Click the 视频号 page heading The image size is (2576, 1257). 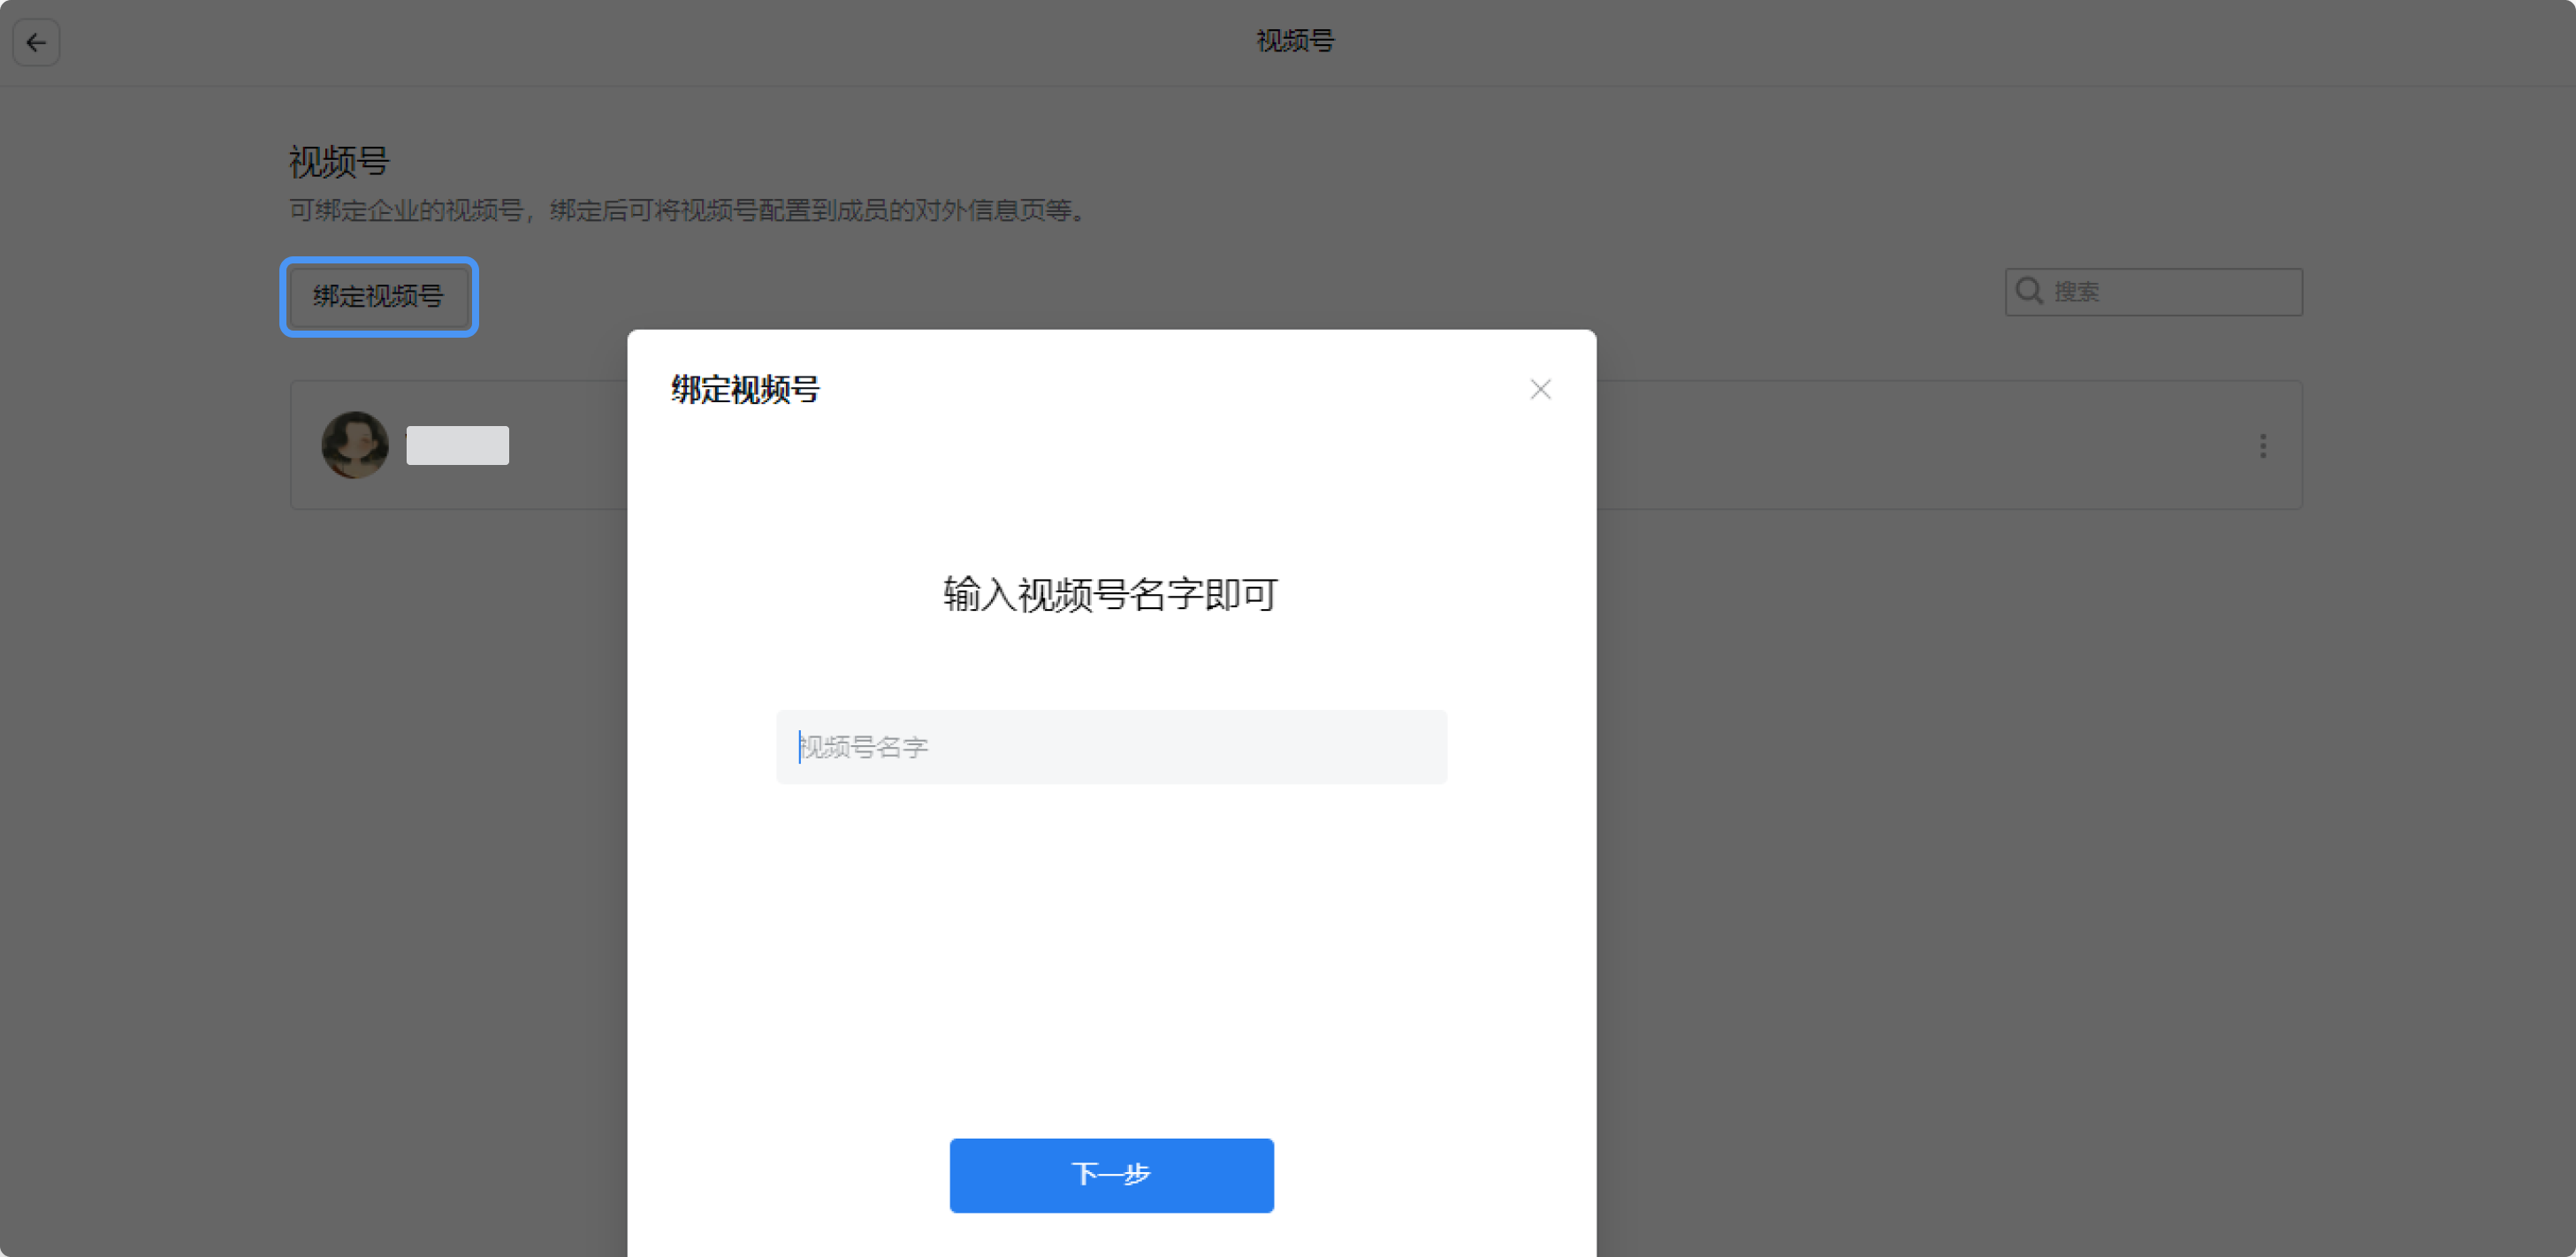click(x=339, y=161)
